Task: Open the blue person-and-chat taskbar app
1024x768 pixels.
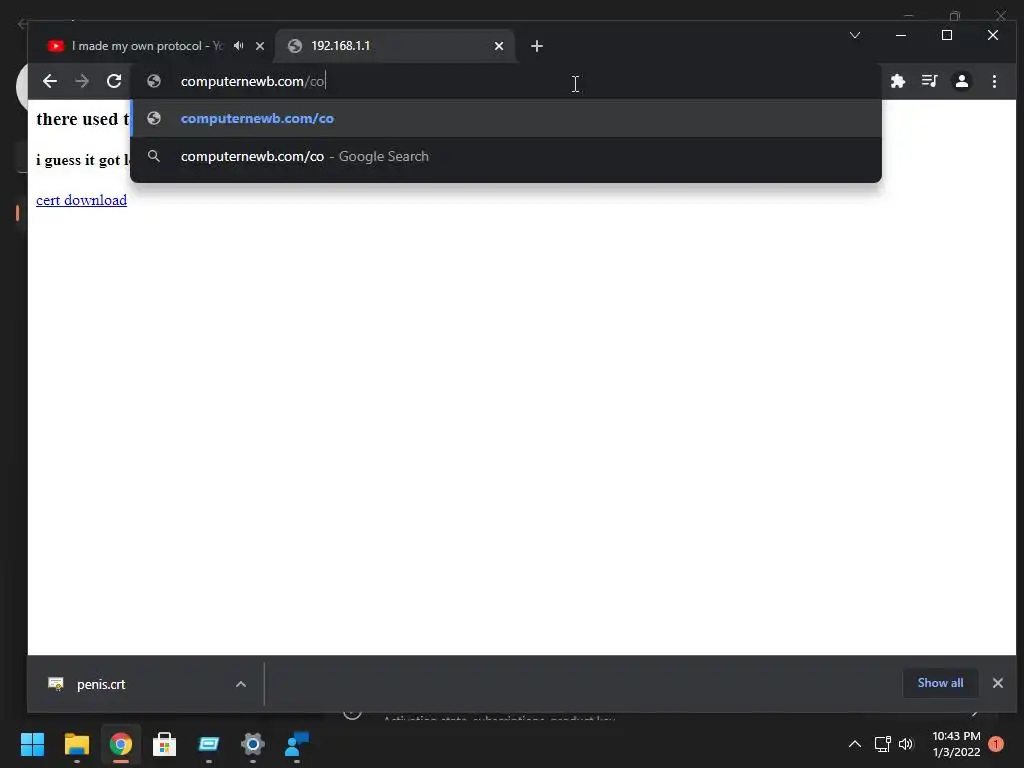Action: [x=297, y=744]
